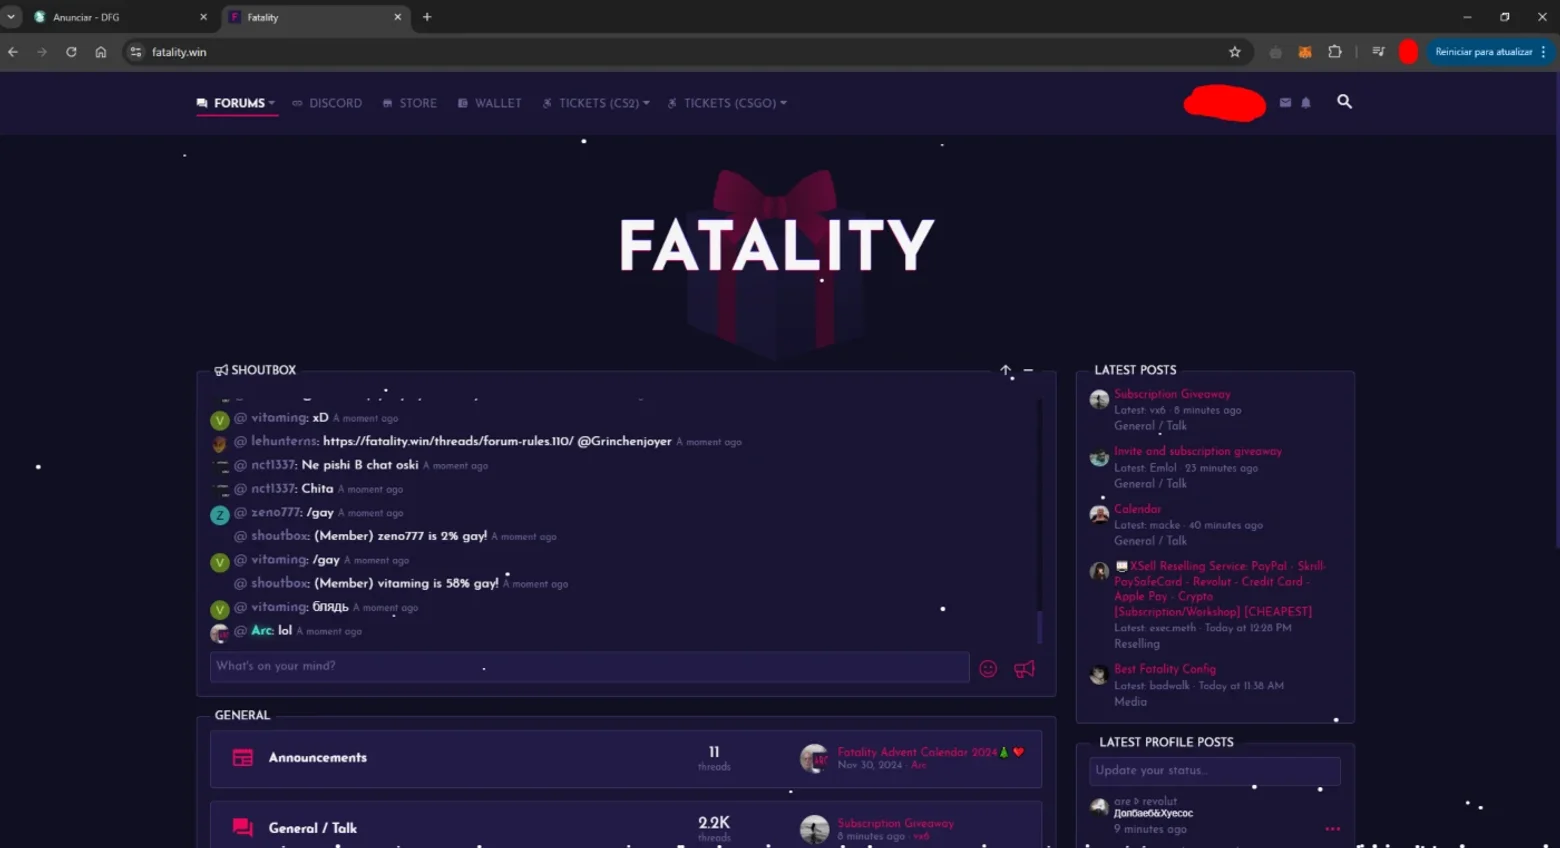Screen dimensions: 1560x848
Task: Focus the Update your status field
Action: coord(1215,771)
